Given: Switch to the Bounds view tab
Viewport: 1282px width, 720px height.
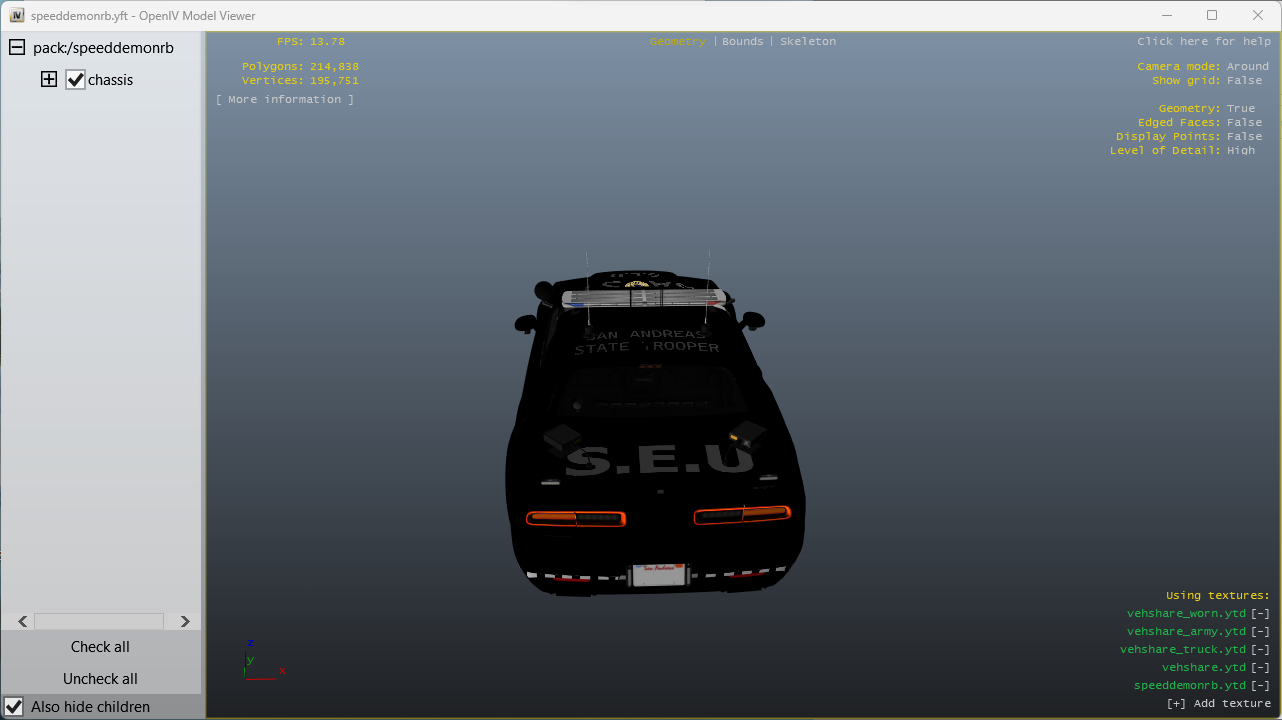Looking at the screenshot, I should click(742, 42).
